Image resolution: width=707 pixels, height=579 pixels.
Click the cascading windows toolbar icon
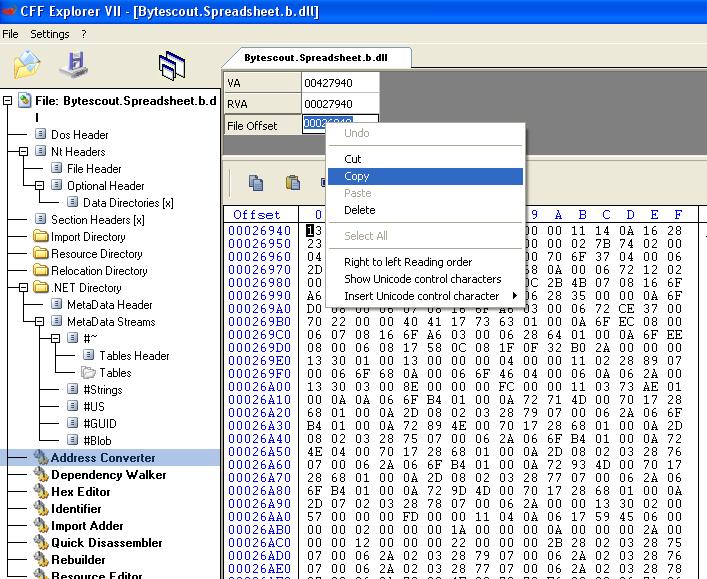172,66
